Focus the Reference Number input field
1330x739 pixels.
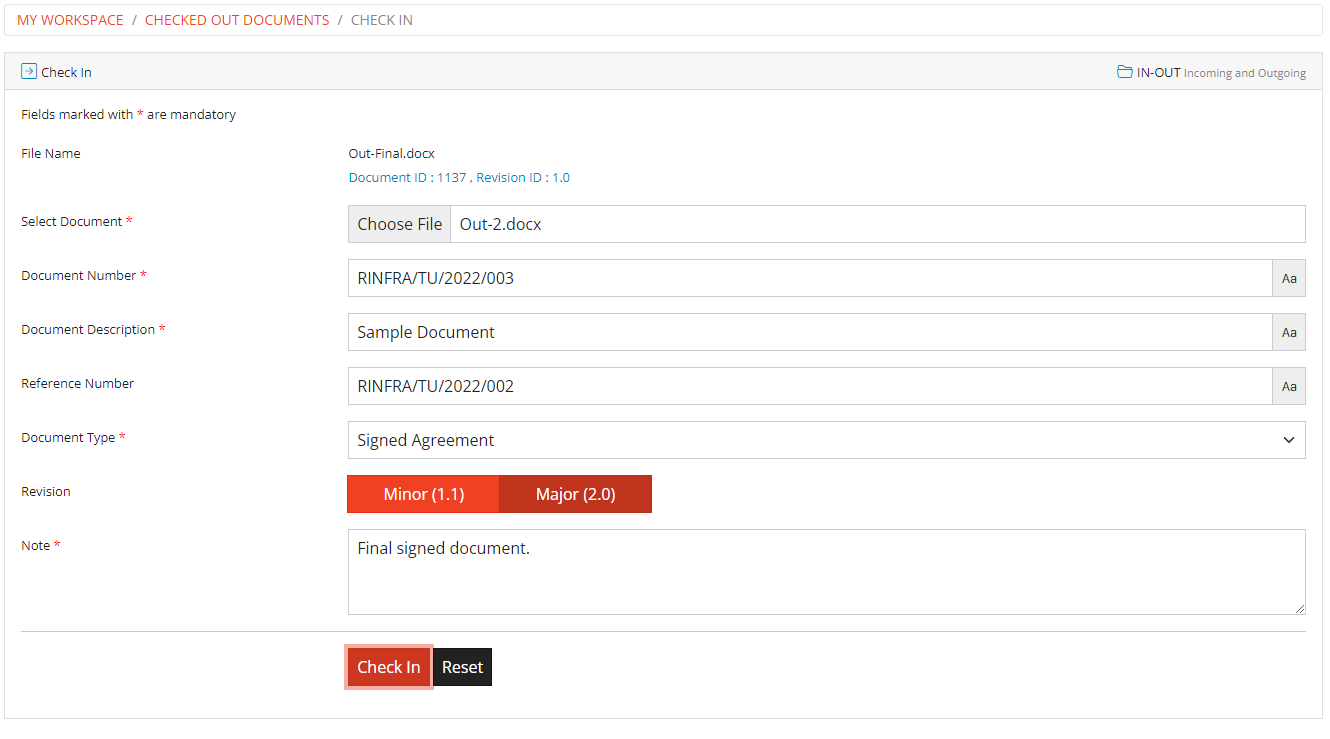[810, 386]
